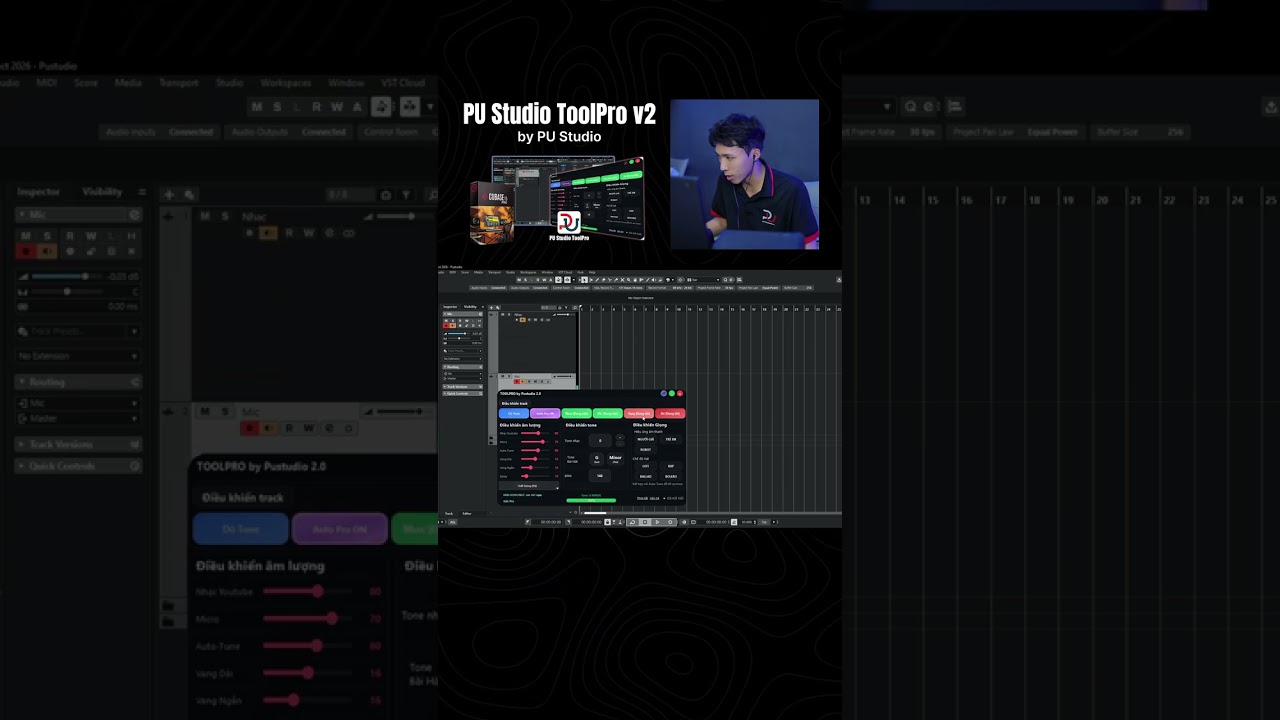
Task: Open the No Extension dropdown
Action: (462, 359)
